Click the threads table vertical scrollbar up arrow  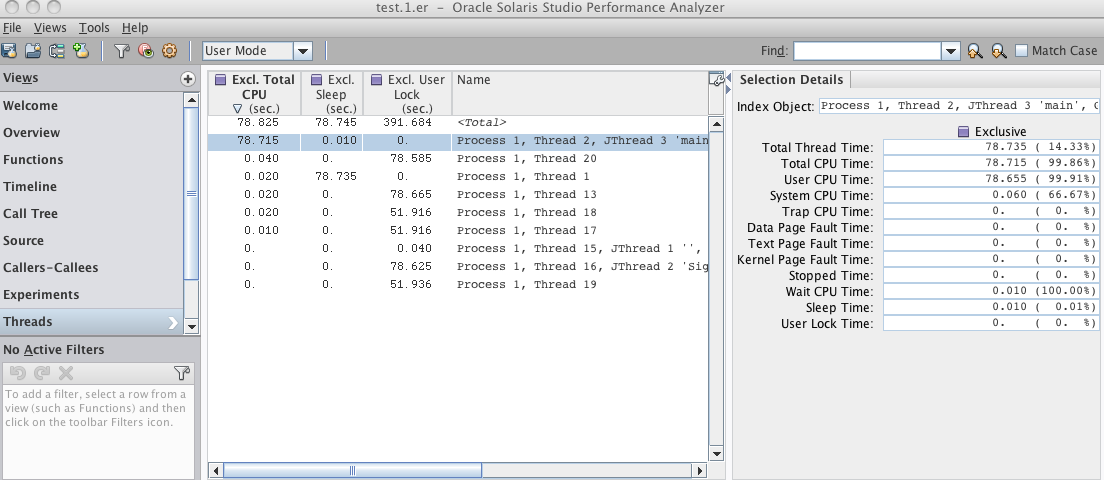tap(716, 125)
